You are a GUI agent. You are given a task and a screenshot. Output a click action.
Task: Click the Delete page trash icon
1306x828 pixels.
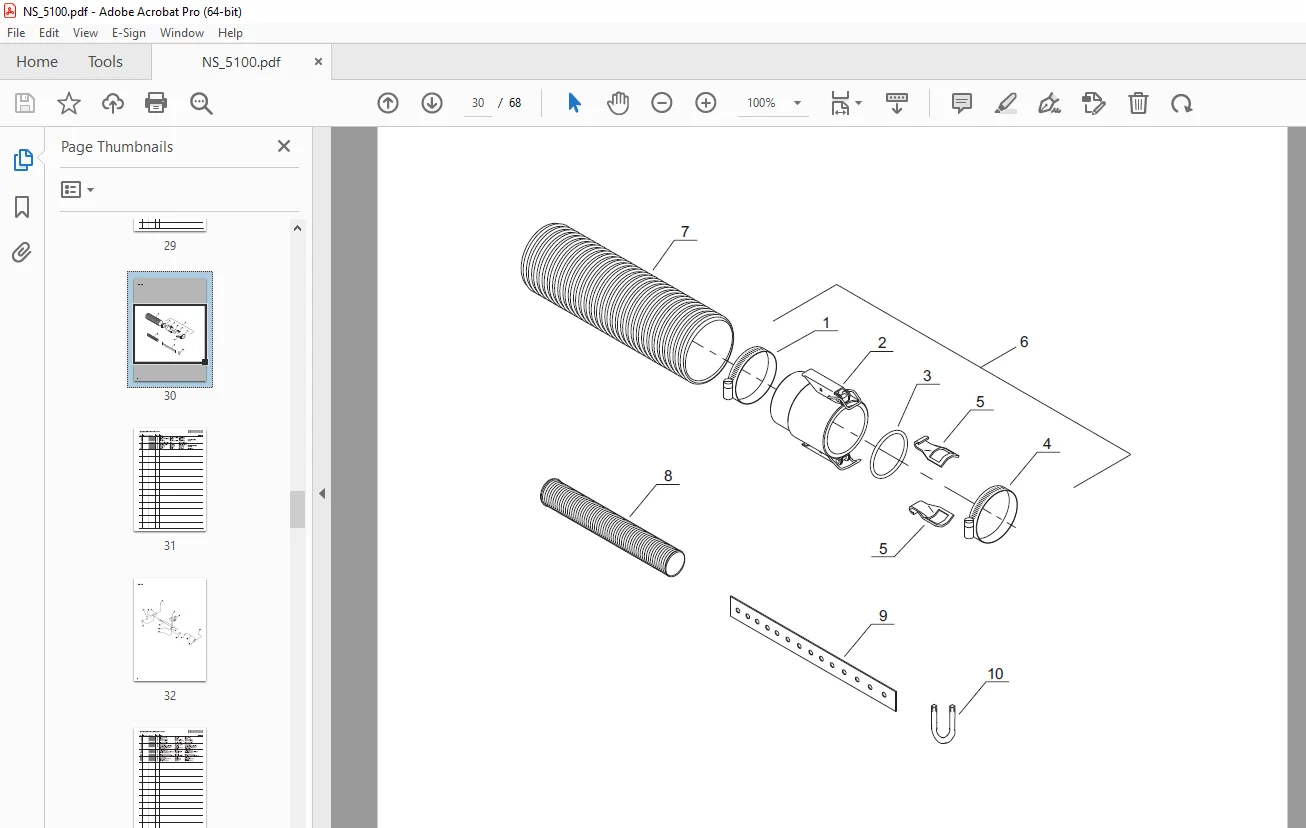[1138, 103]
